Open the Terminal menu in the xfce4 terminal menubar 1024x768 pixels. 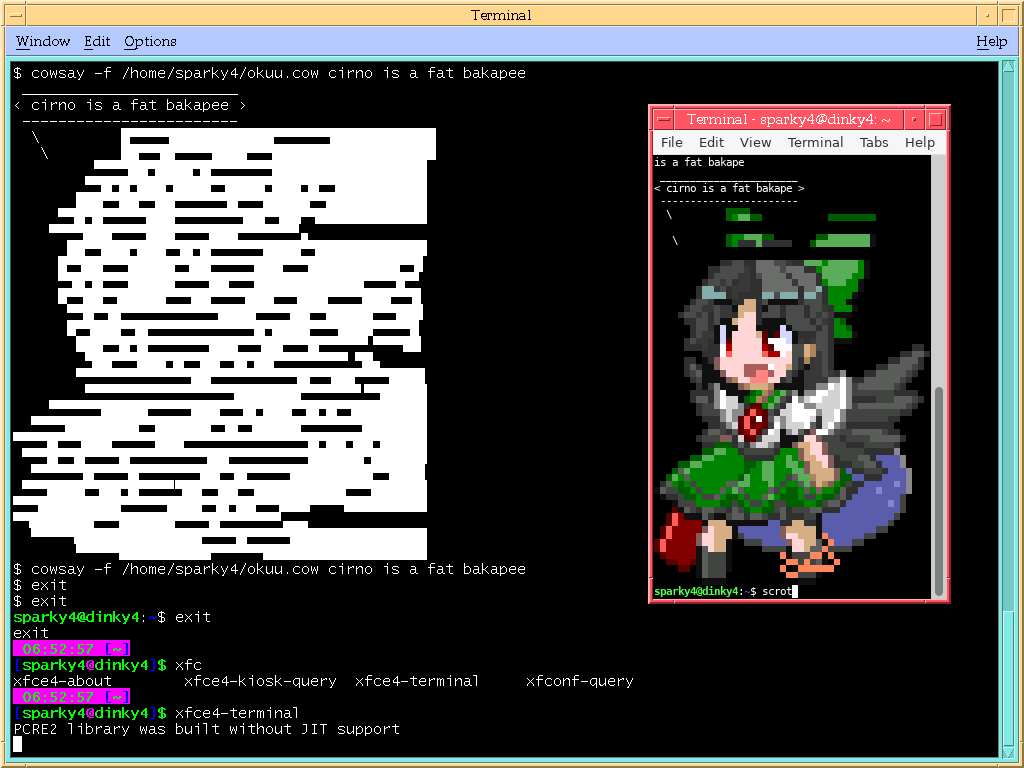[815, 142]
